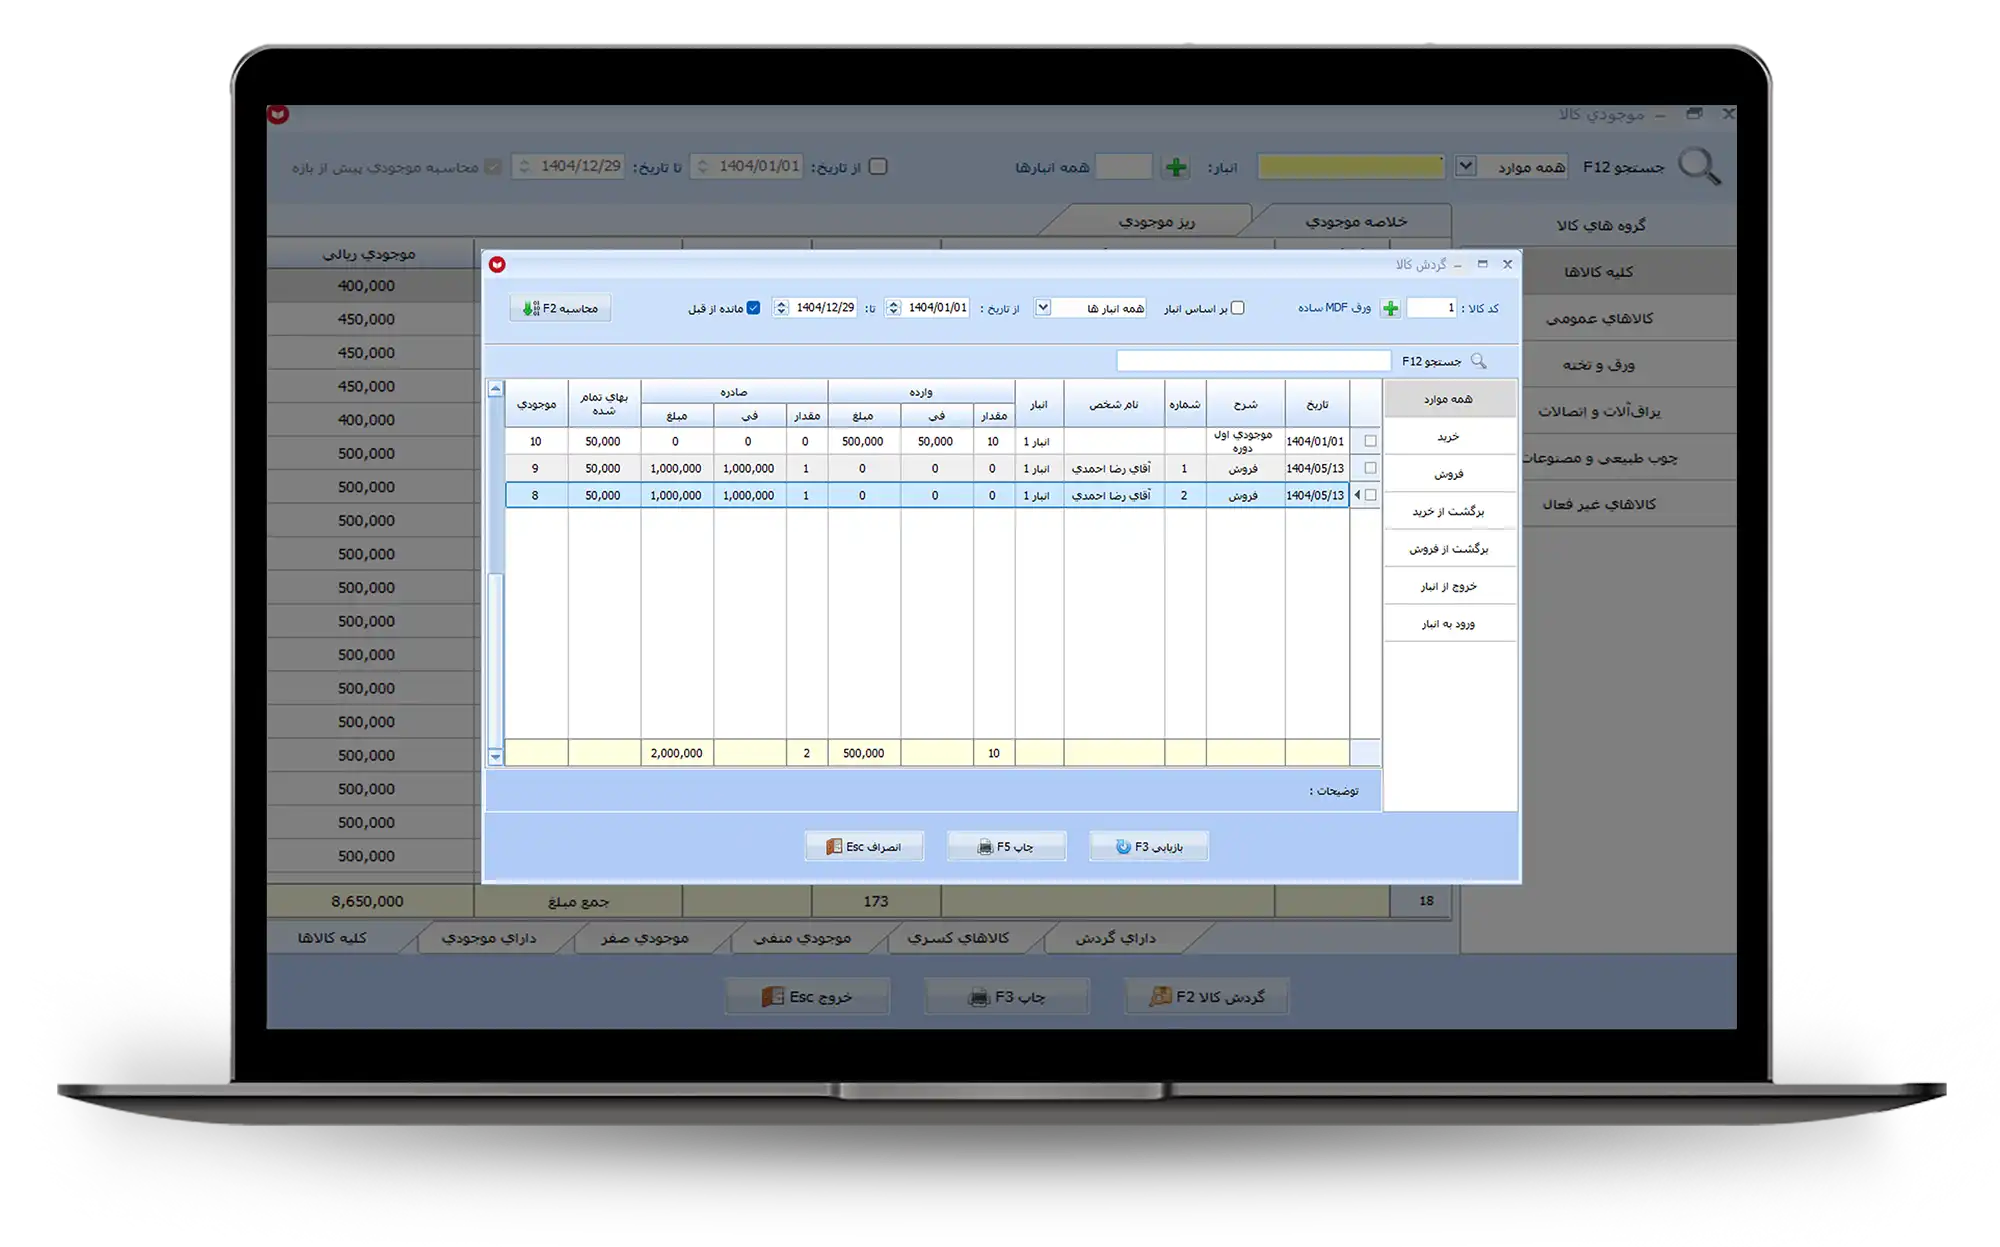Screen dimensions: 2000x1247
Task: Click the search text field in the dialog
Action: 1253,361
